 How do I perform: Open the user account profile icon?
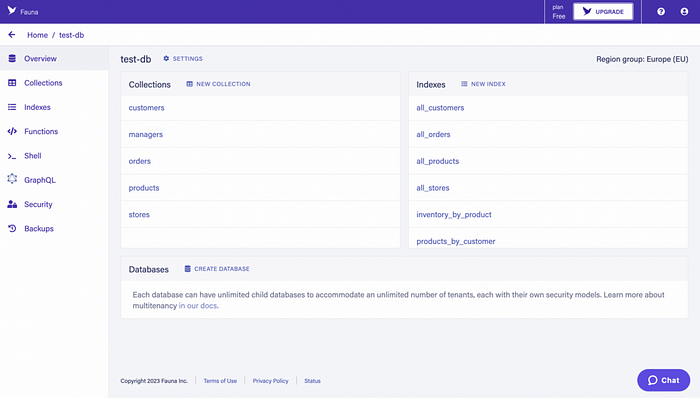pyautogui.click(x=684, y=12)
